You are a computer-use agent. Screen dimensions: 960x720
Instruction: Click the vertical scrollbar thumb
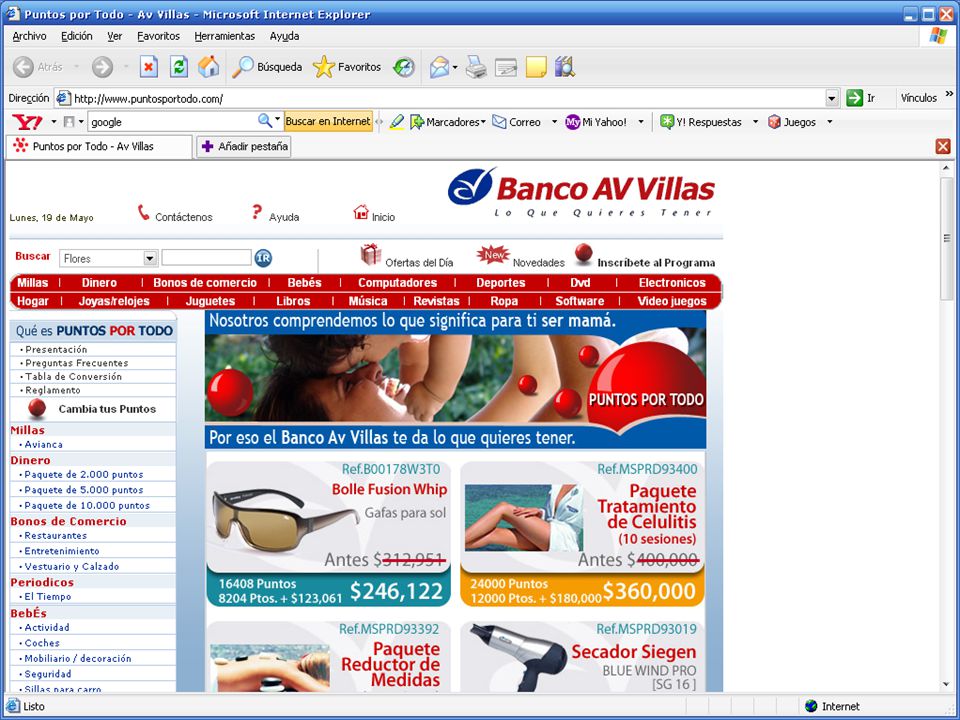tap(947, 238)
